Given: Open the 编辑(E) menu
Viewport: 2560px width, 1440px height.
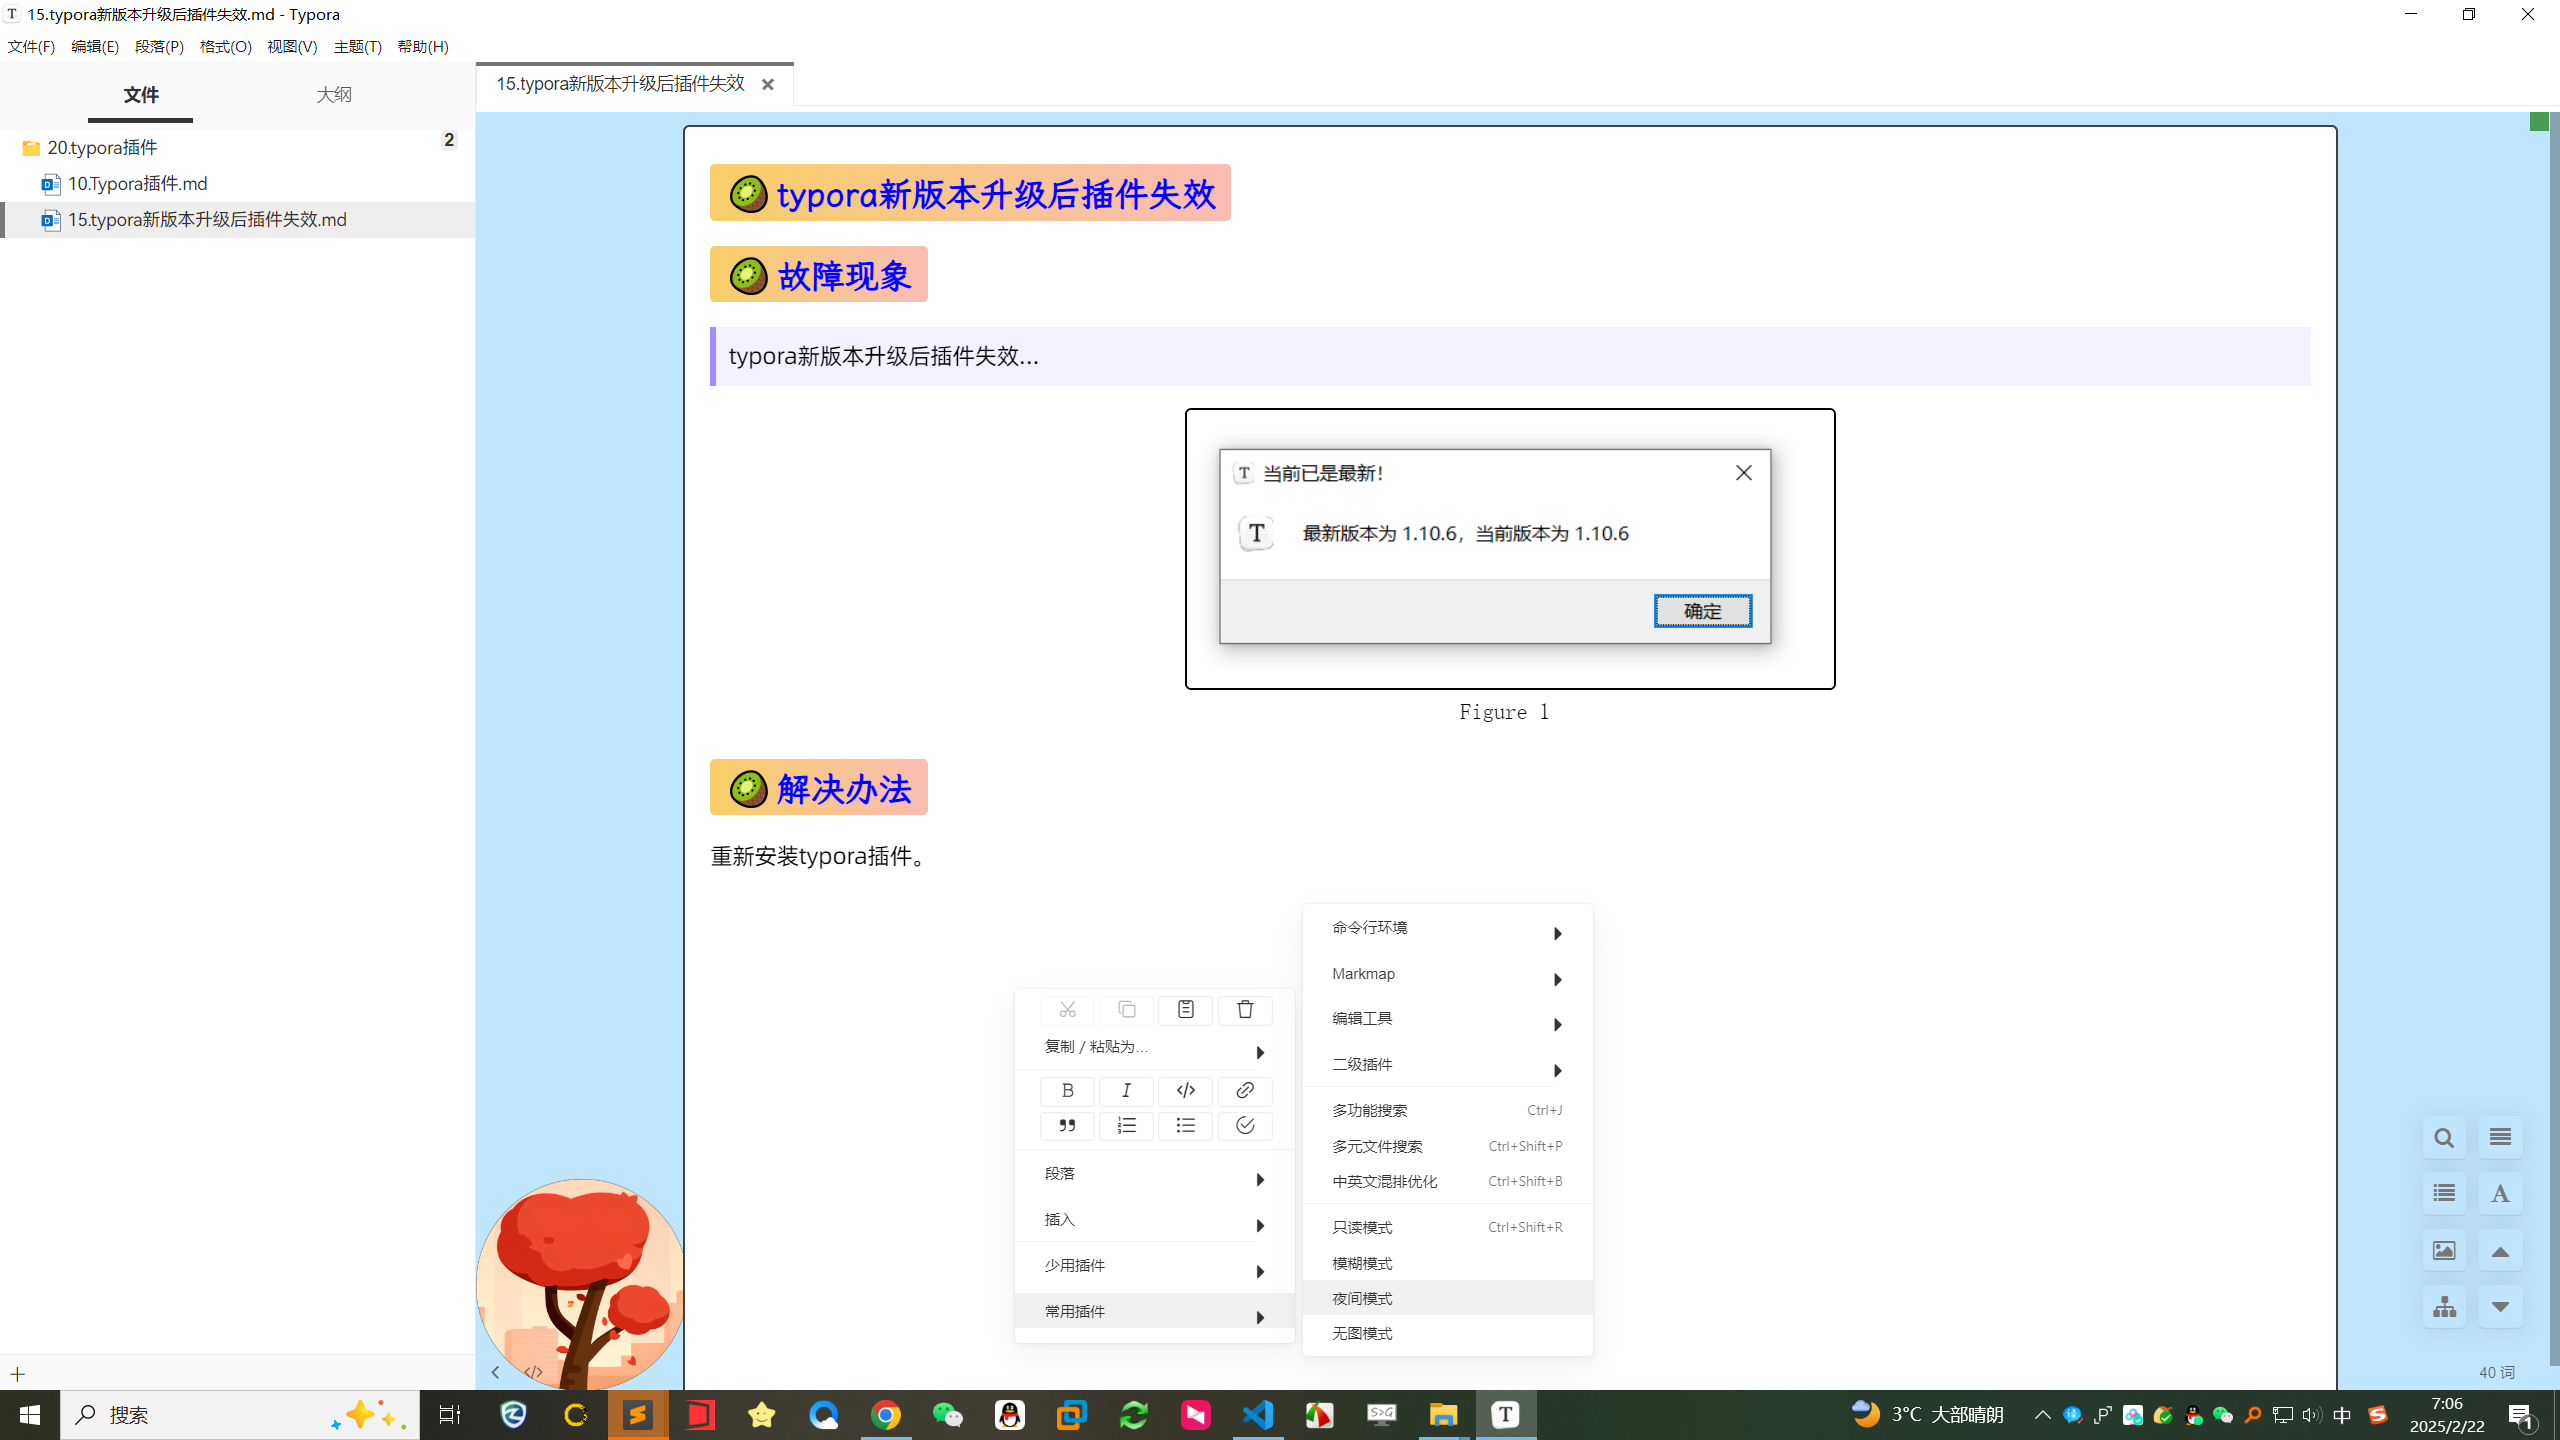Looking at the screenshot, I should 95,46.
